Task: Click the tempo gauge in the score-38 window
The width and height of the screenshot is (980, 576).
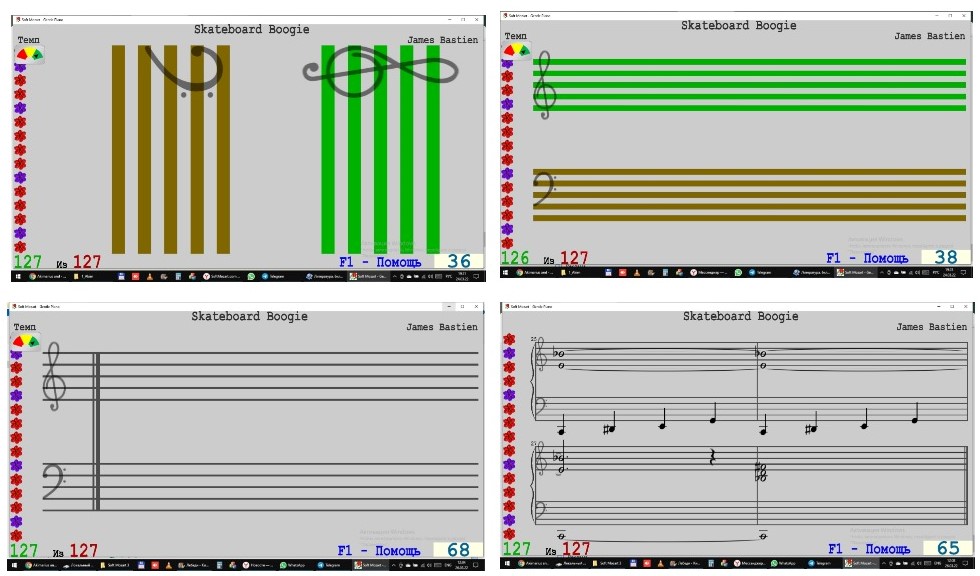Action: point(516,51)
